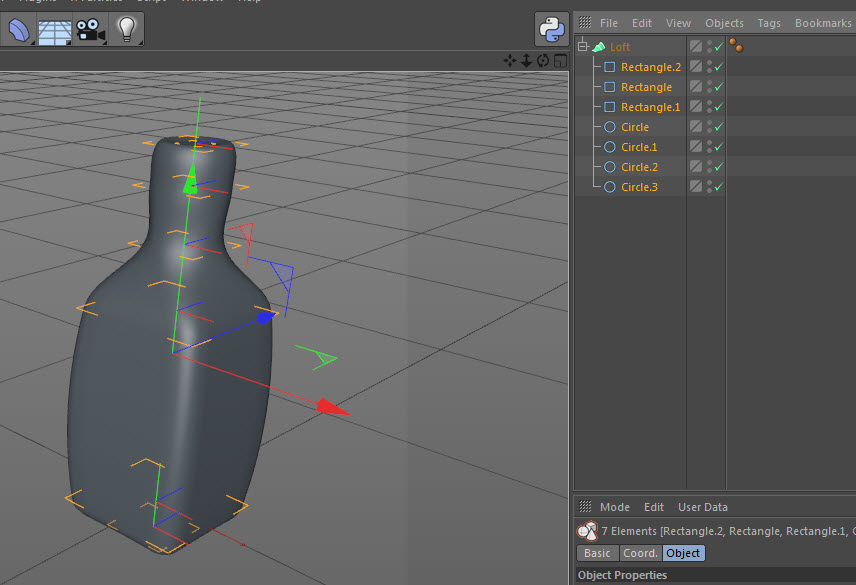This screenshot has width=856, height=585.
Task: Click the Circle.3 spline icon
Action: pos(610,187)
